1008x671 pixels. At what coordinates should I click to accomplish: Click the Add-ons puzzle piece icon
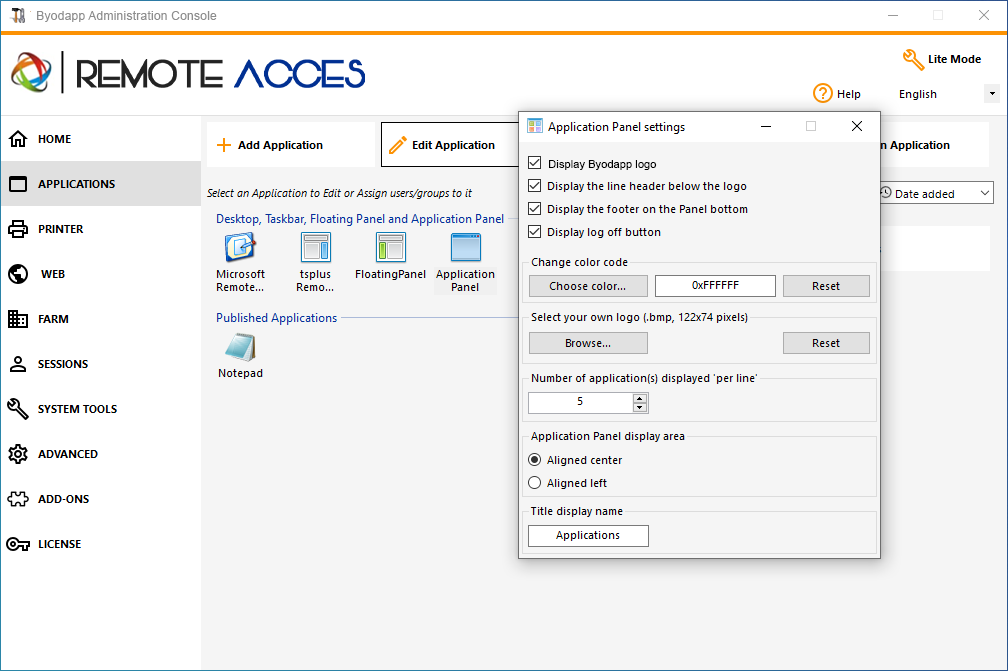[18, 499]
